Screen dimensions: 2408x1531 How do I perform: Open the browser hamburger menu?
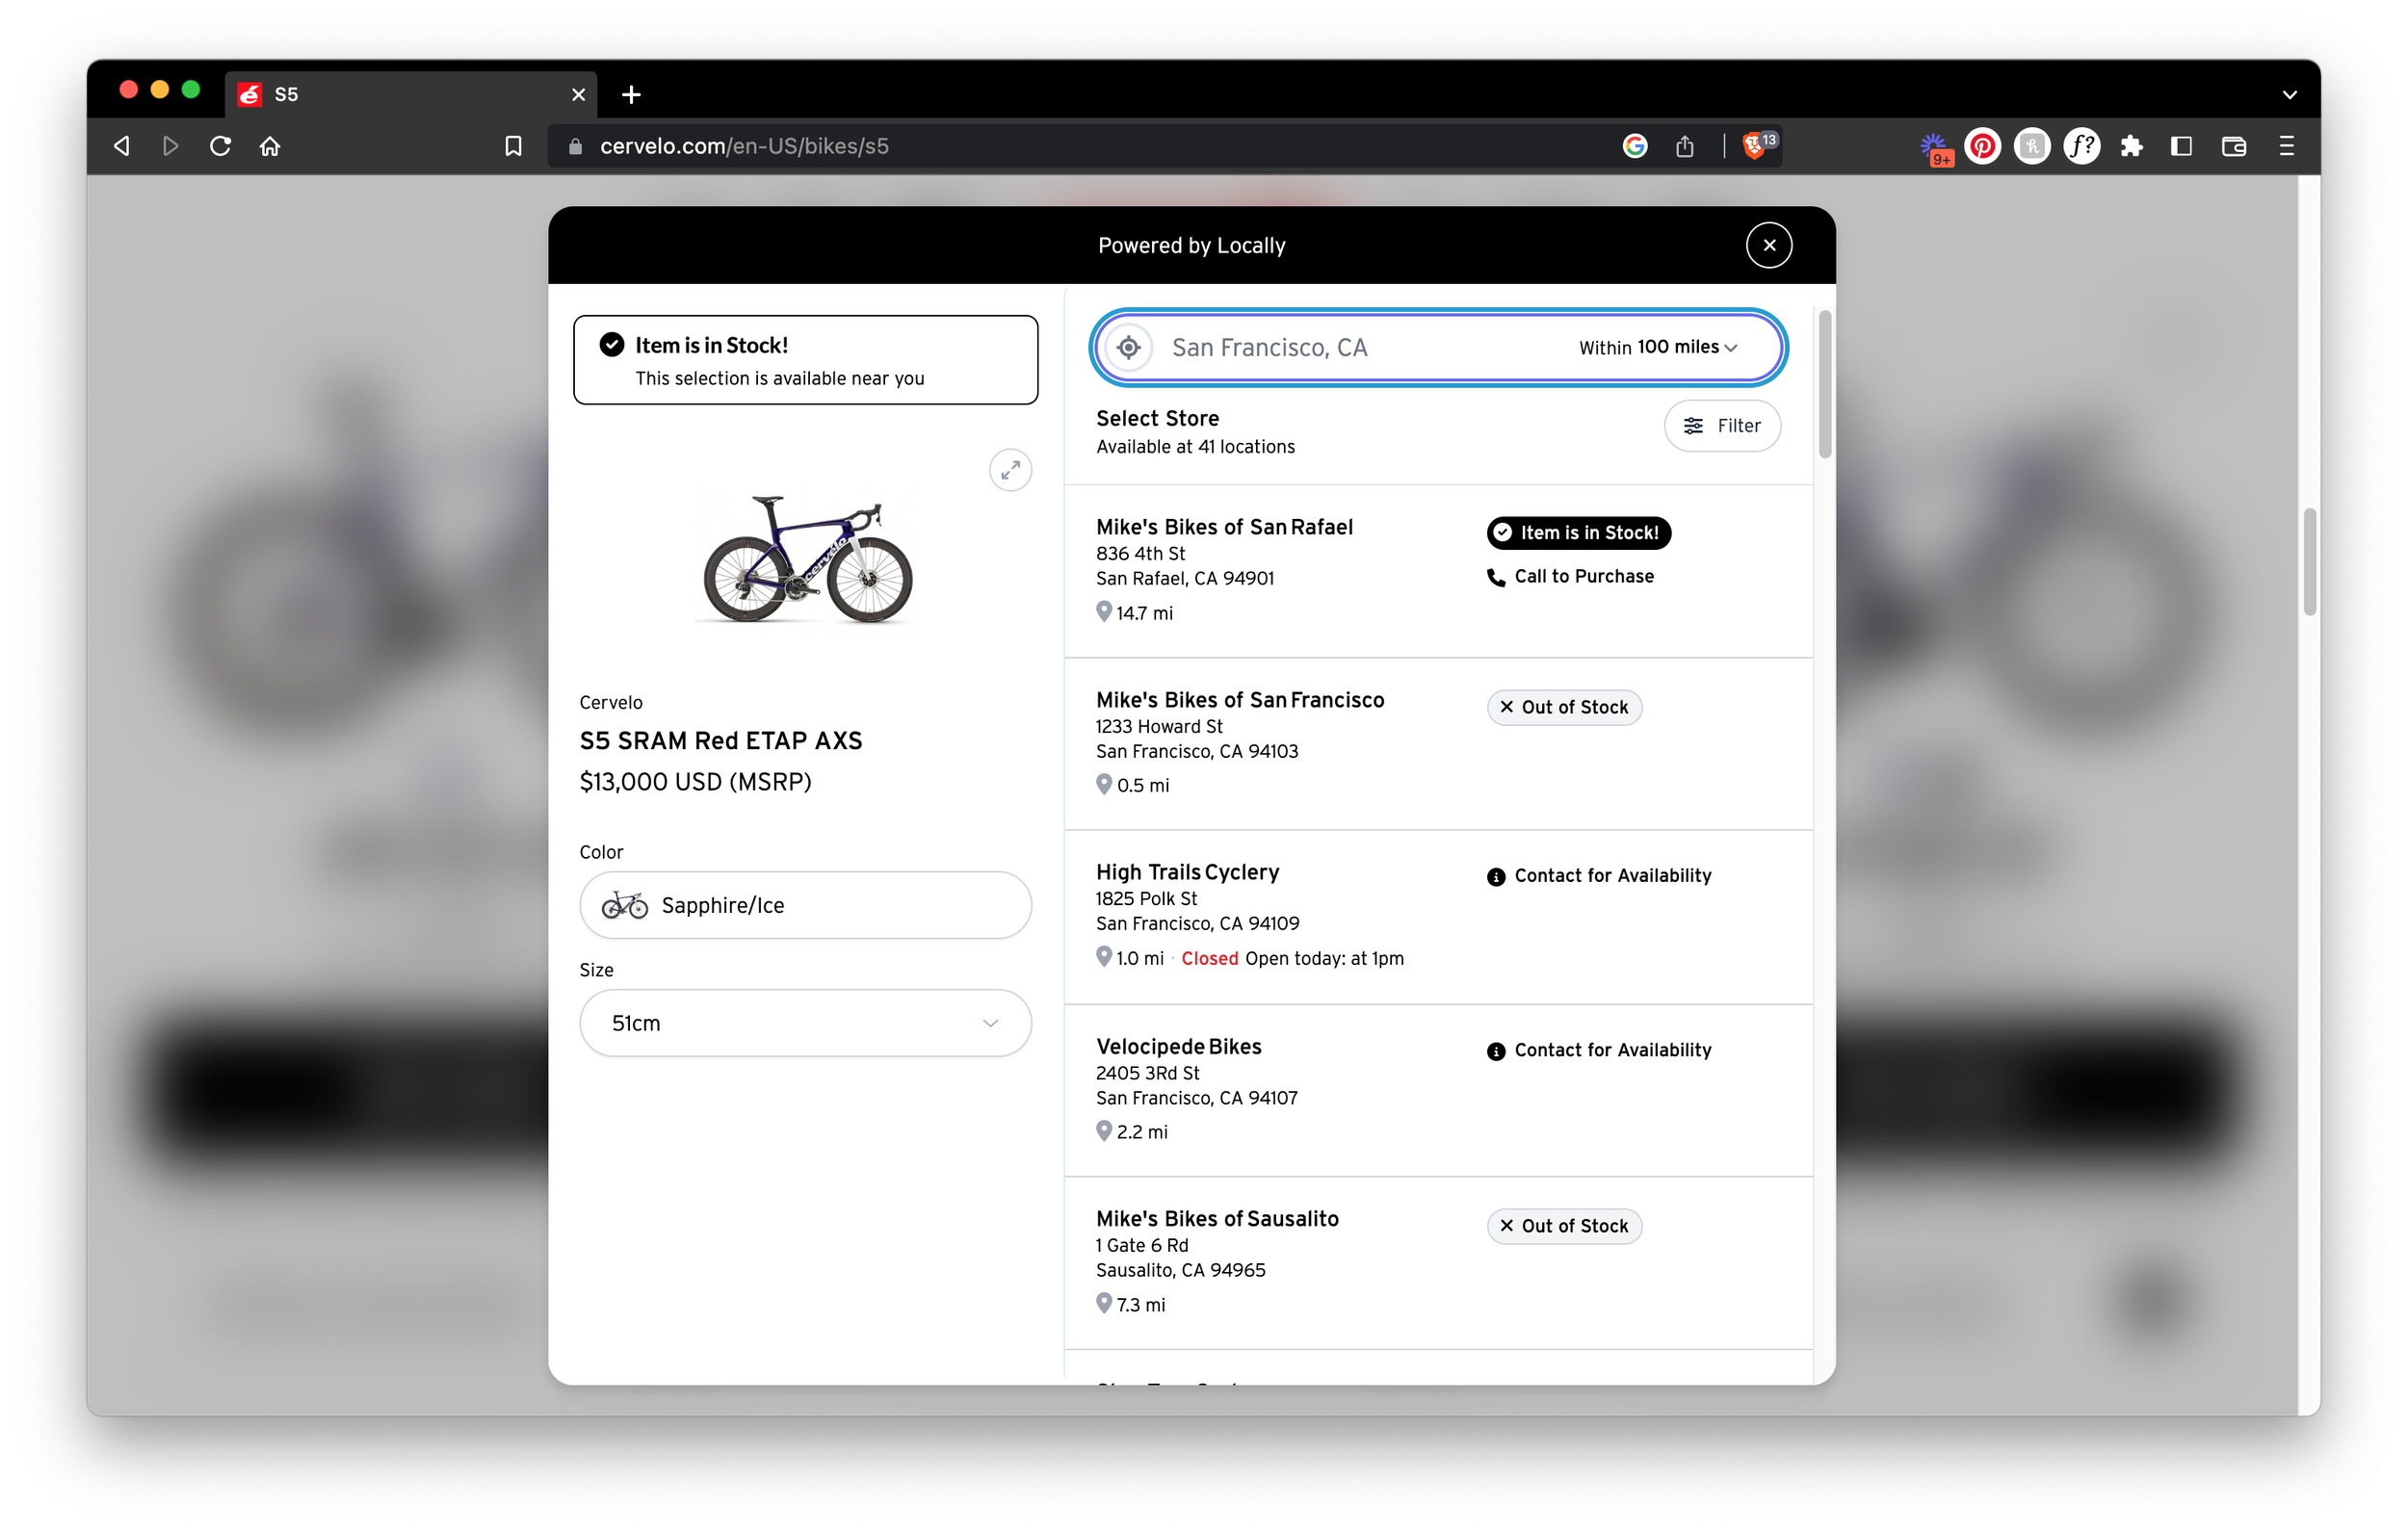pyautogui.click(x=2286, y=146)
